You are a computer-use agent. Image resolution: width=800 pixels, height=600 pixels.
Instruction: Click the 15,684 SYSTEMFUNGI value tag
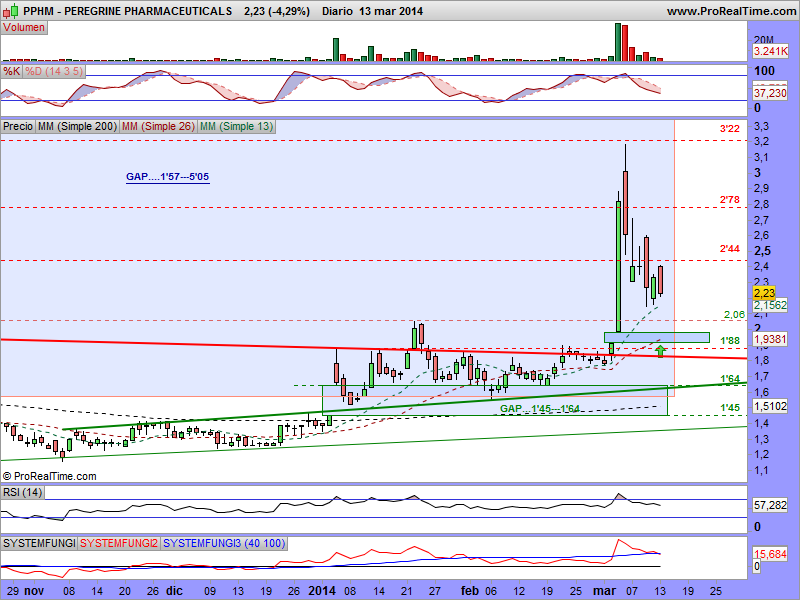[x=770, y=554]
